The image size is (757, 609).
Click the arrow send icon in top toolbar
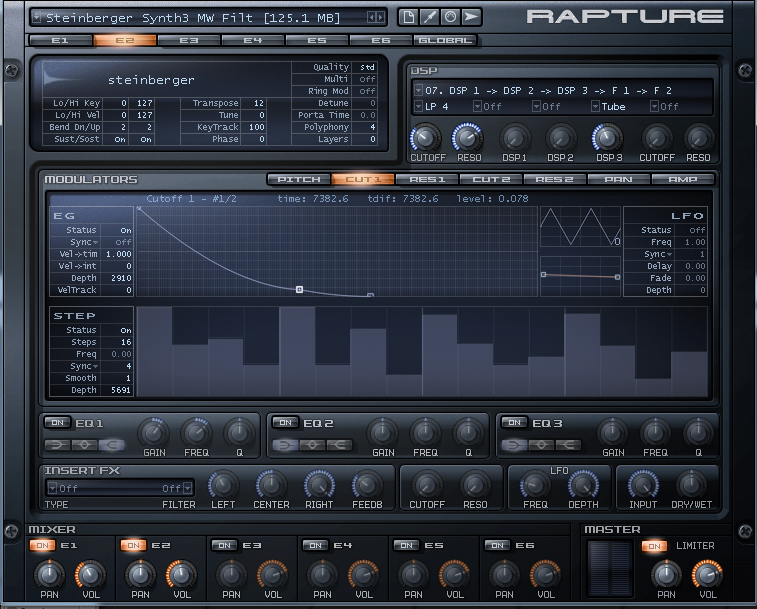coord(471,17)
